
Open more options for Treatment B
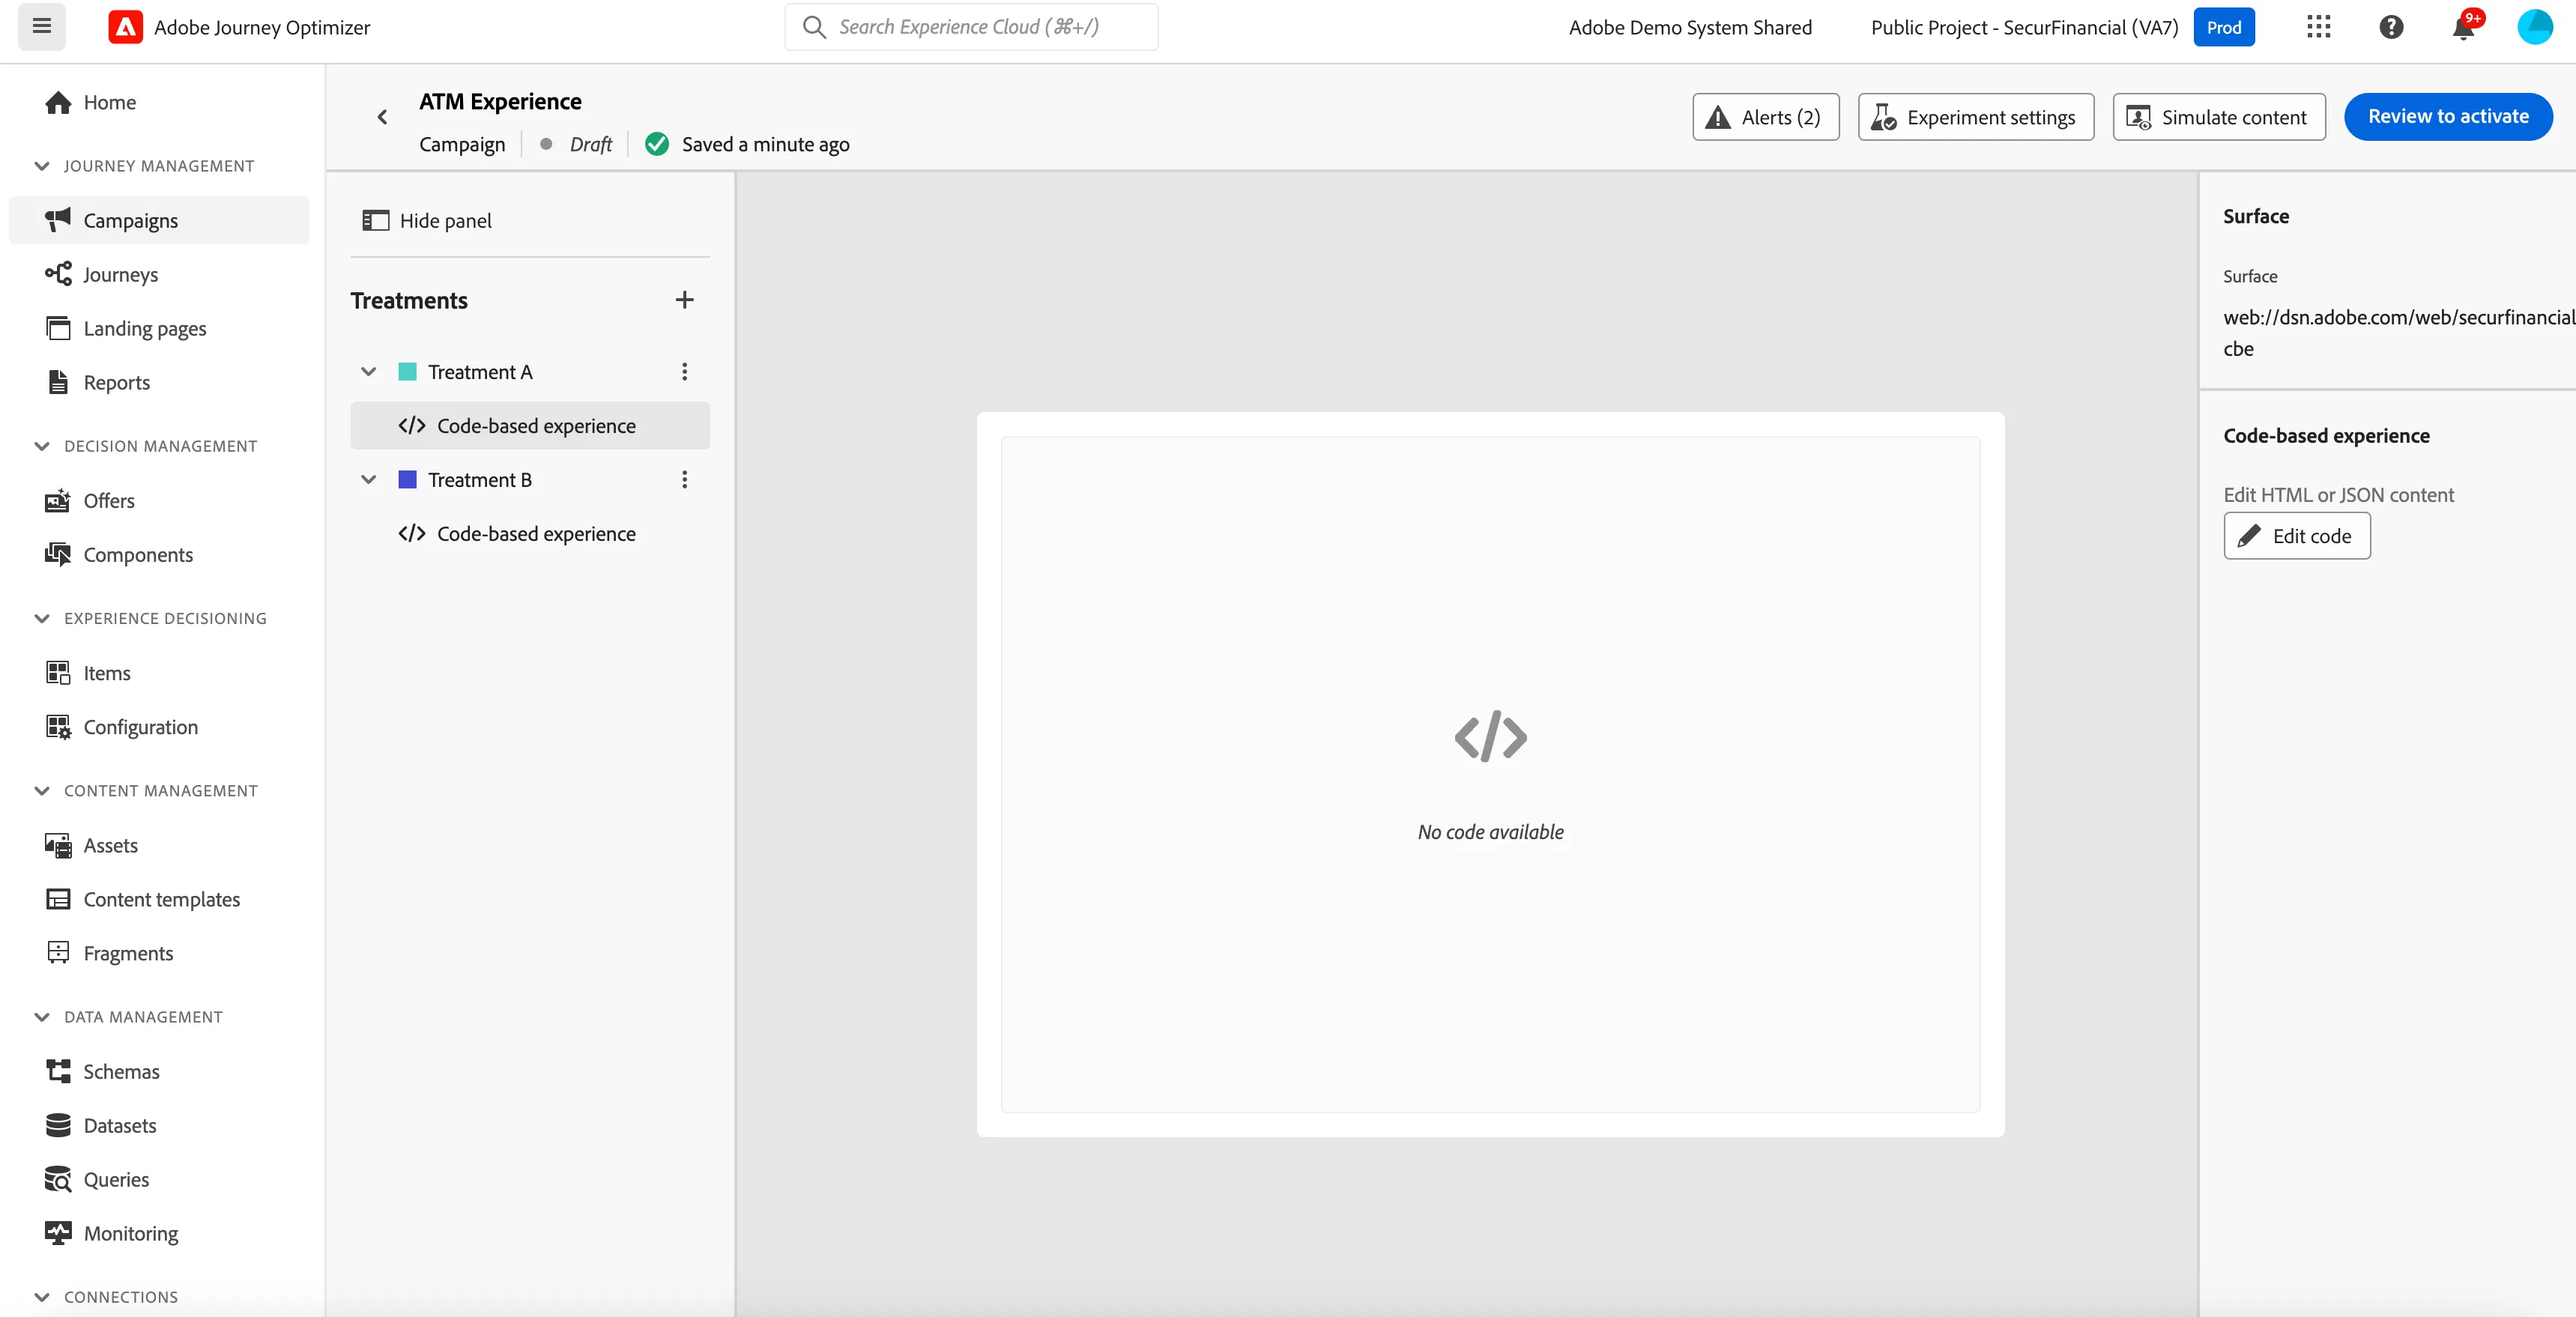click(x=685, y=480)
